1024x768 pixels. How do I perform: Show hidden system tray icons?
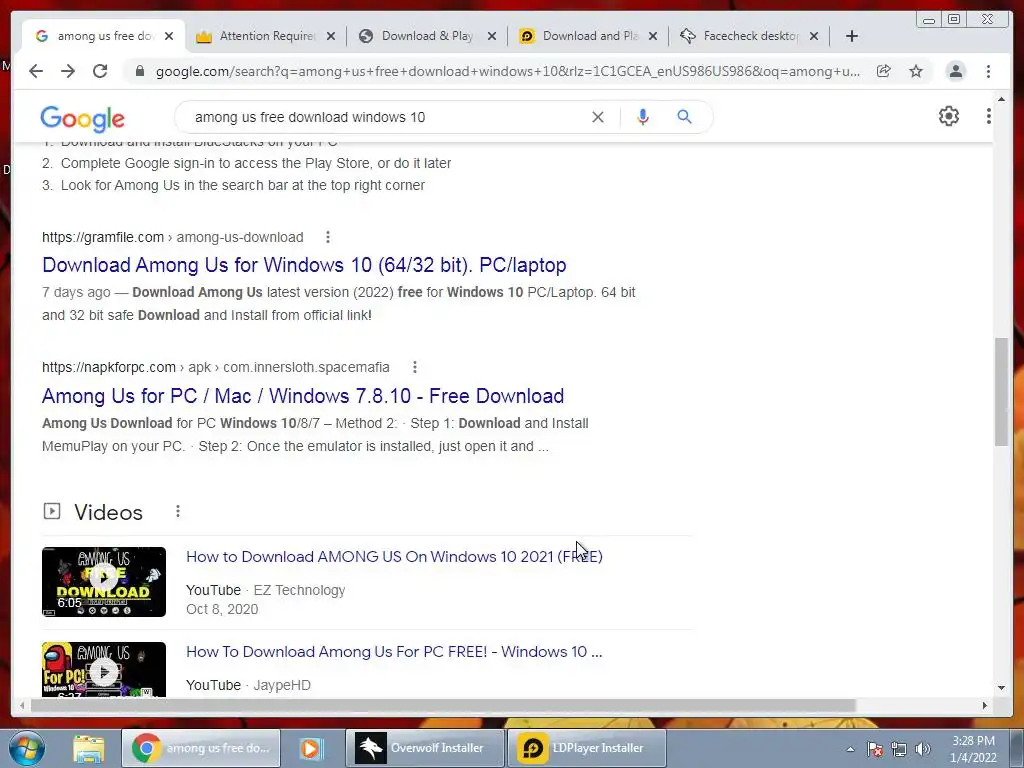(850, 749)
